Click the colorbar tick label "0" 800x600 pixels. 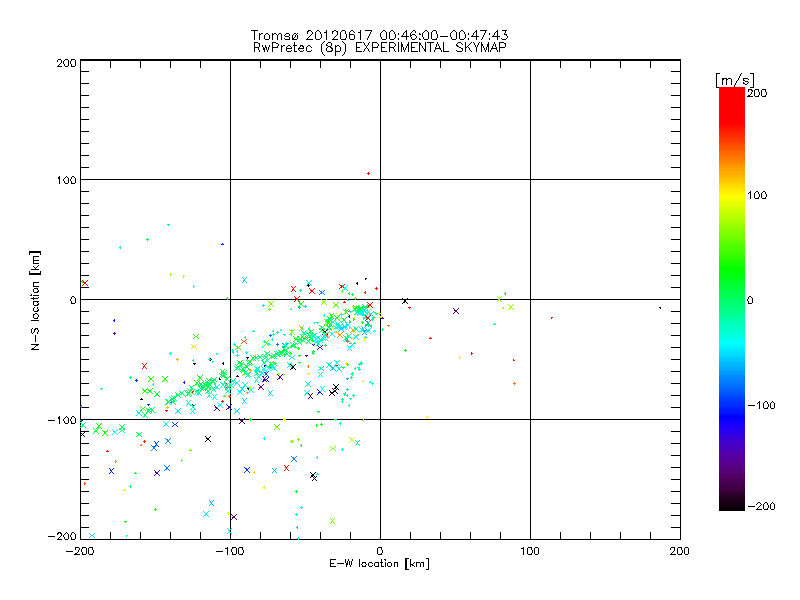pos(750,301)
